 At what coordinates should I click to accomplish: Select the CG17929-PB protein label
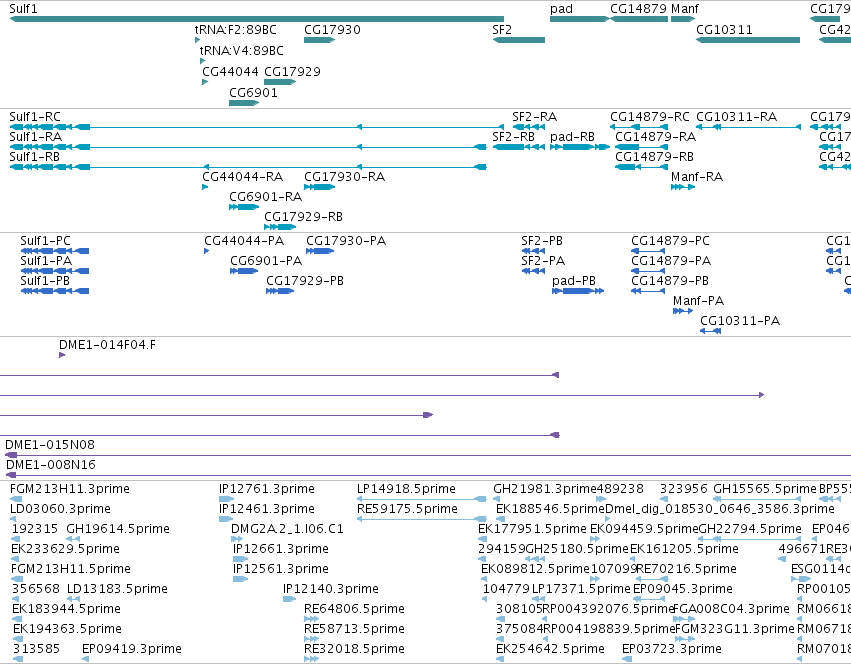(x=305, y=281)
